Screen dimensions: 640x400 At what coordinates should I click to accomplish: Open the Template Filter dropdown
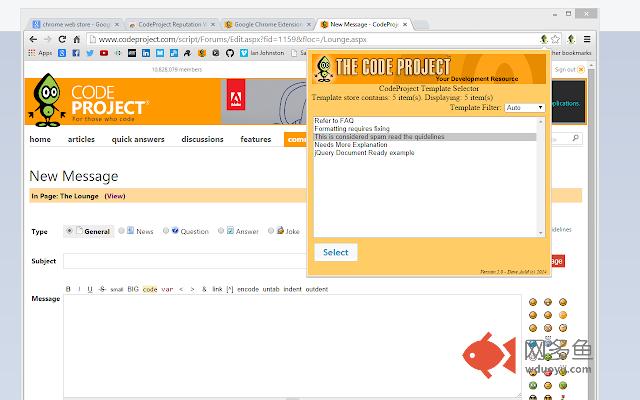point(524,107)
